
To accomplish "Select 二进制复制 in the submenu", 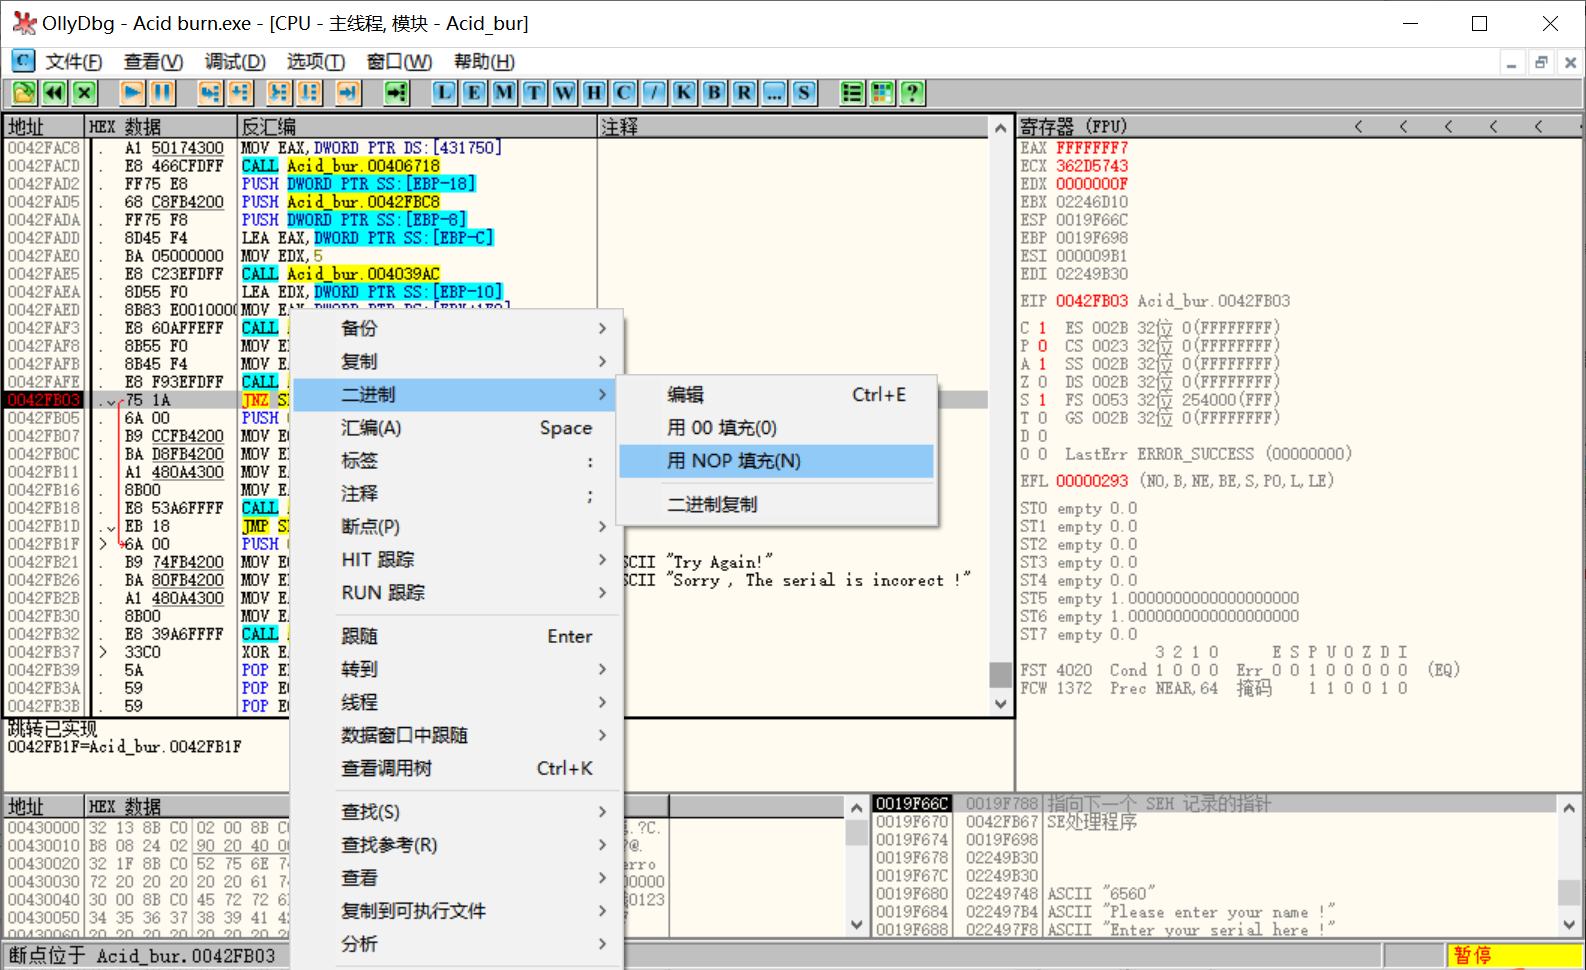I will (776, 504).
